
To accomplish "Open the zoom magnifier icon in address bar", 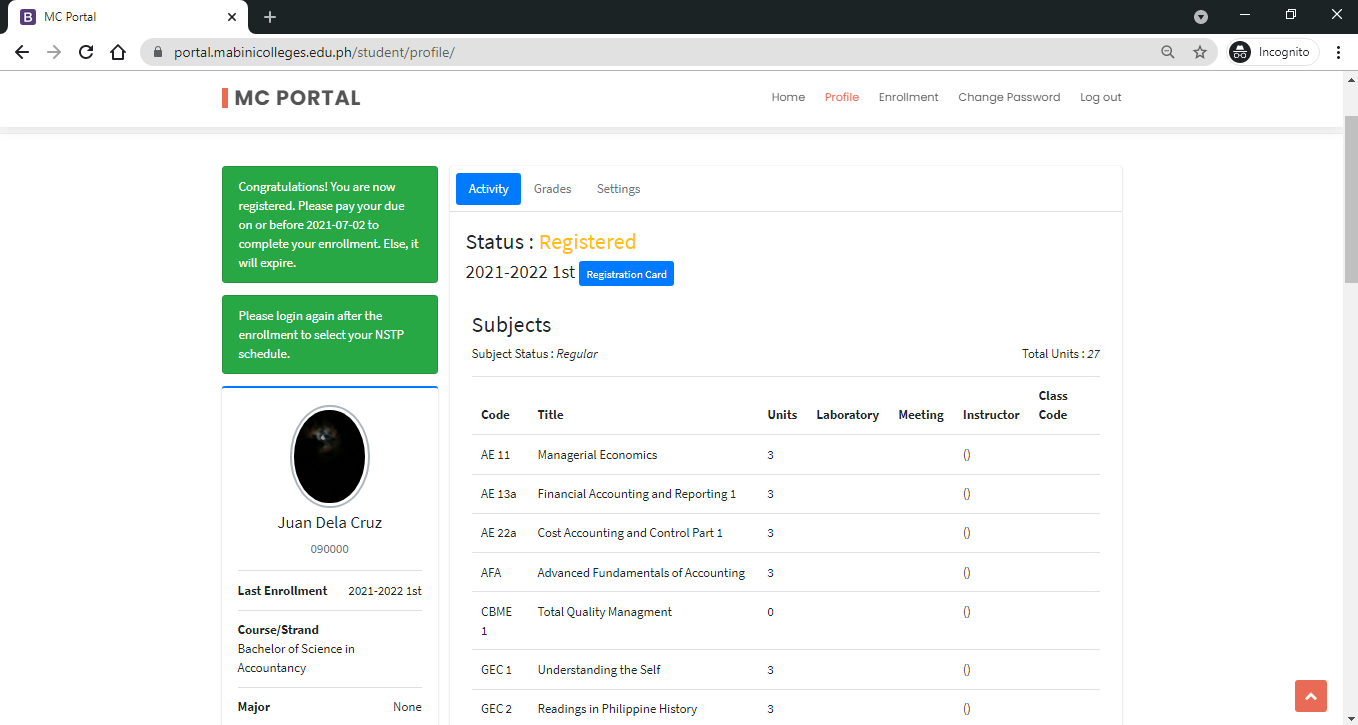I will (1167, 52).
